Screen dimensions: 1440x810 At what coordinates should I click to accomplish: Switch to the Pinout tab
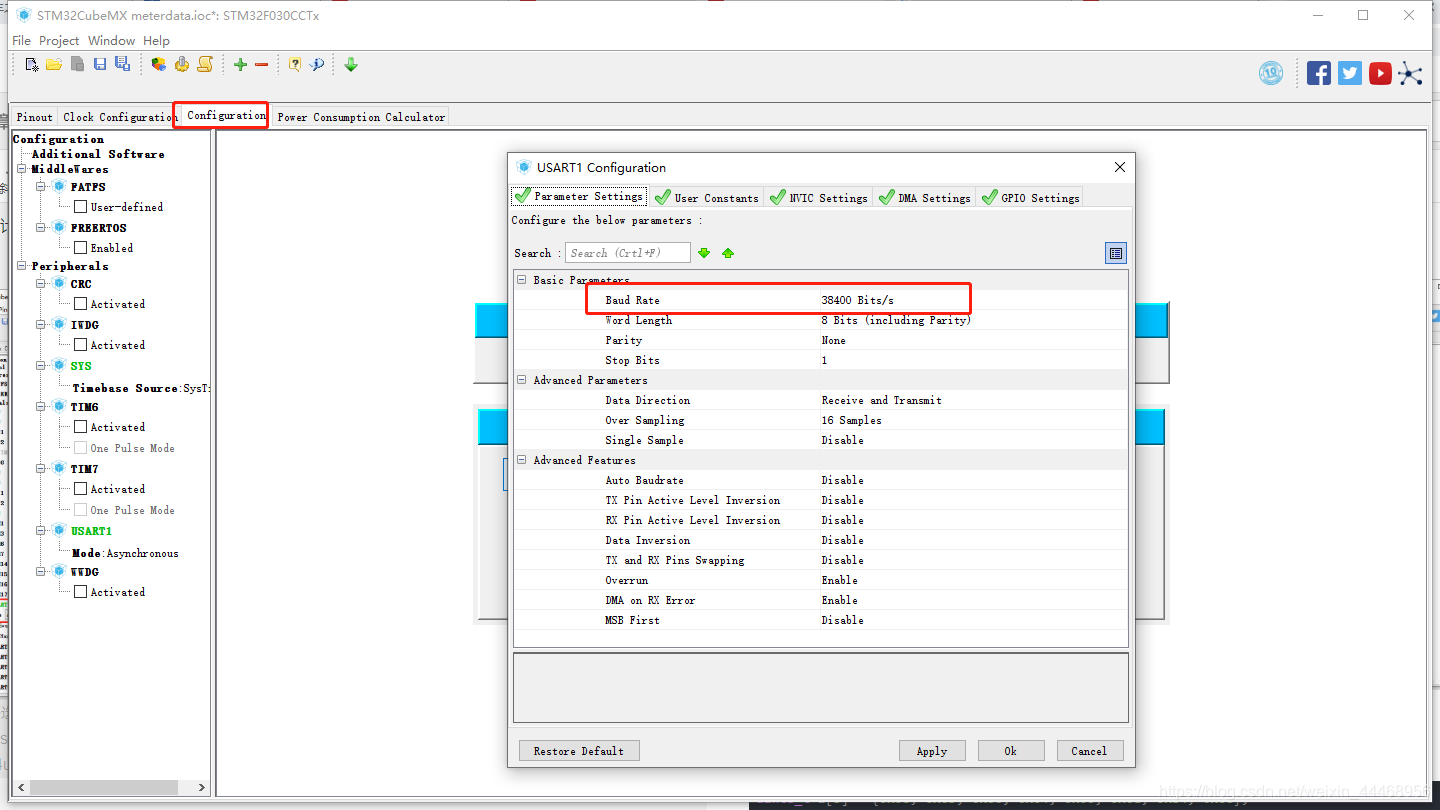[x=34, y=117]
